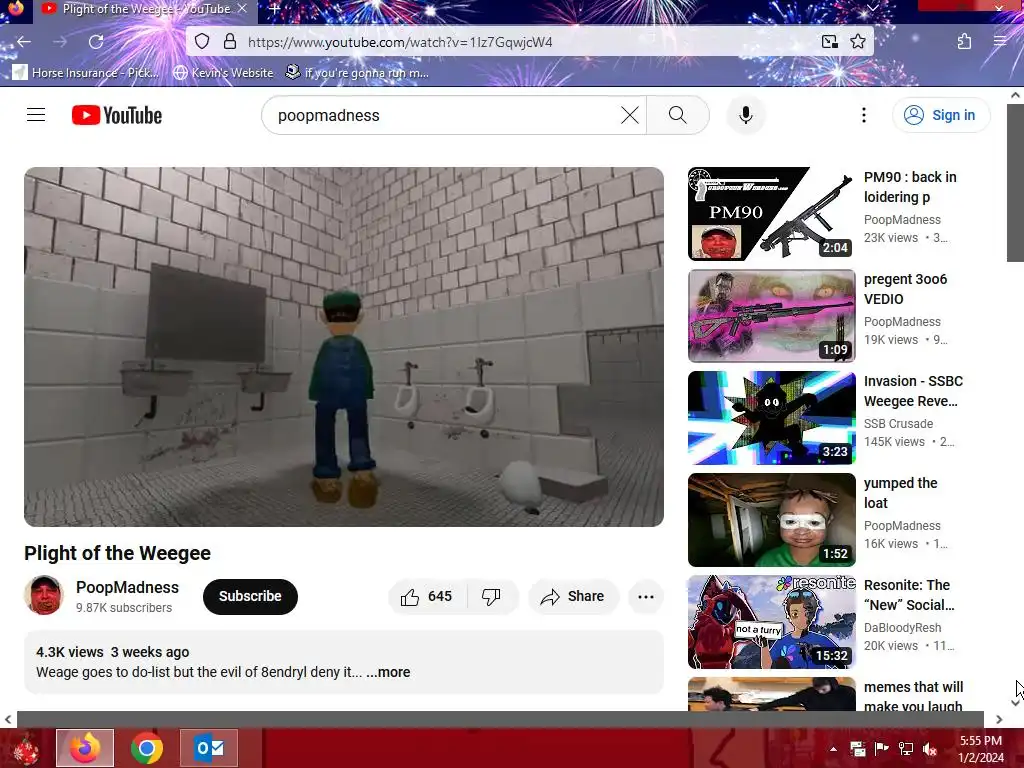Open Invasion SSBC Weegee thumbnail
1024x768 pixels.
[771, 417]
